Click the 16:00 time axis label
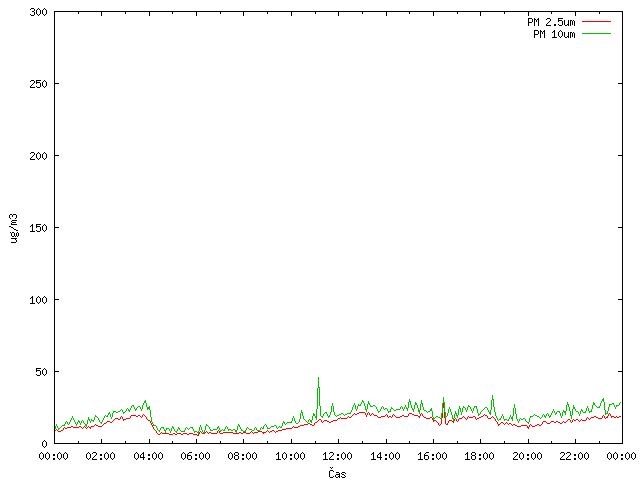Viewport: 640px width, 480px height. 432,456
